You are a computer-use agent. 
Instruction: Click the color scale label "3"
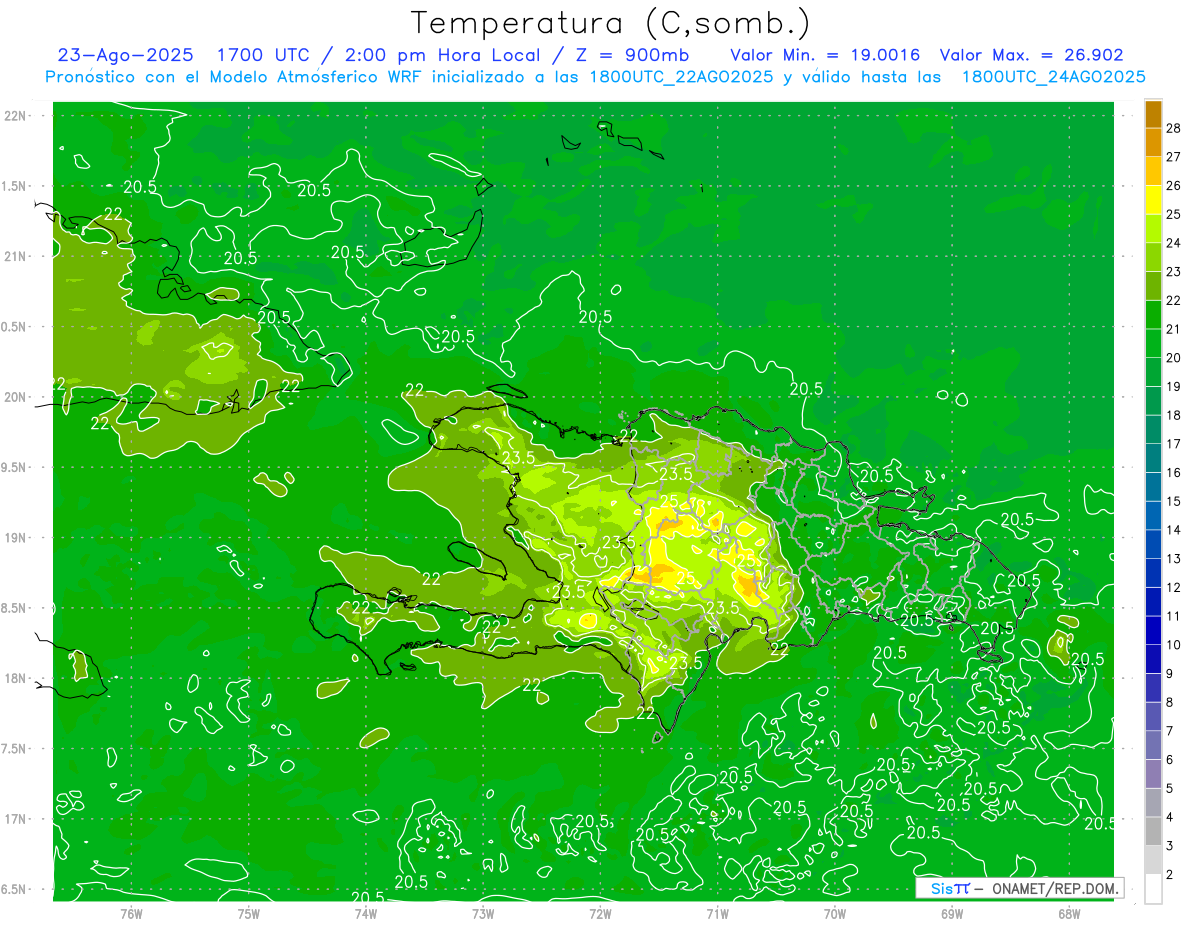coord(1171,846)
